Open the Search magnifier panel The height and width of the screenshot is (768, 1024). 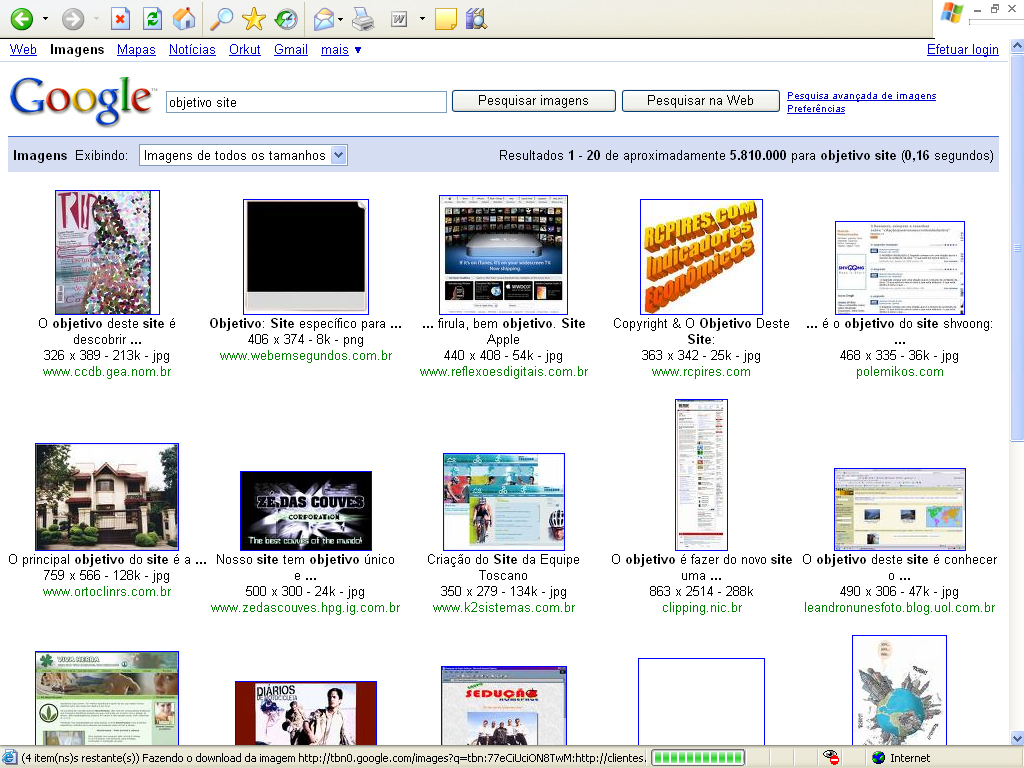click(222, 18)
